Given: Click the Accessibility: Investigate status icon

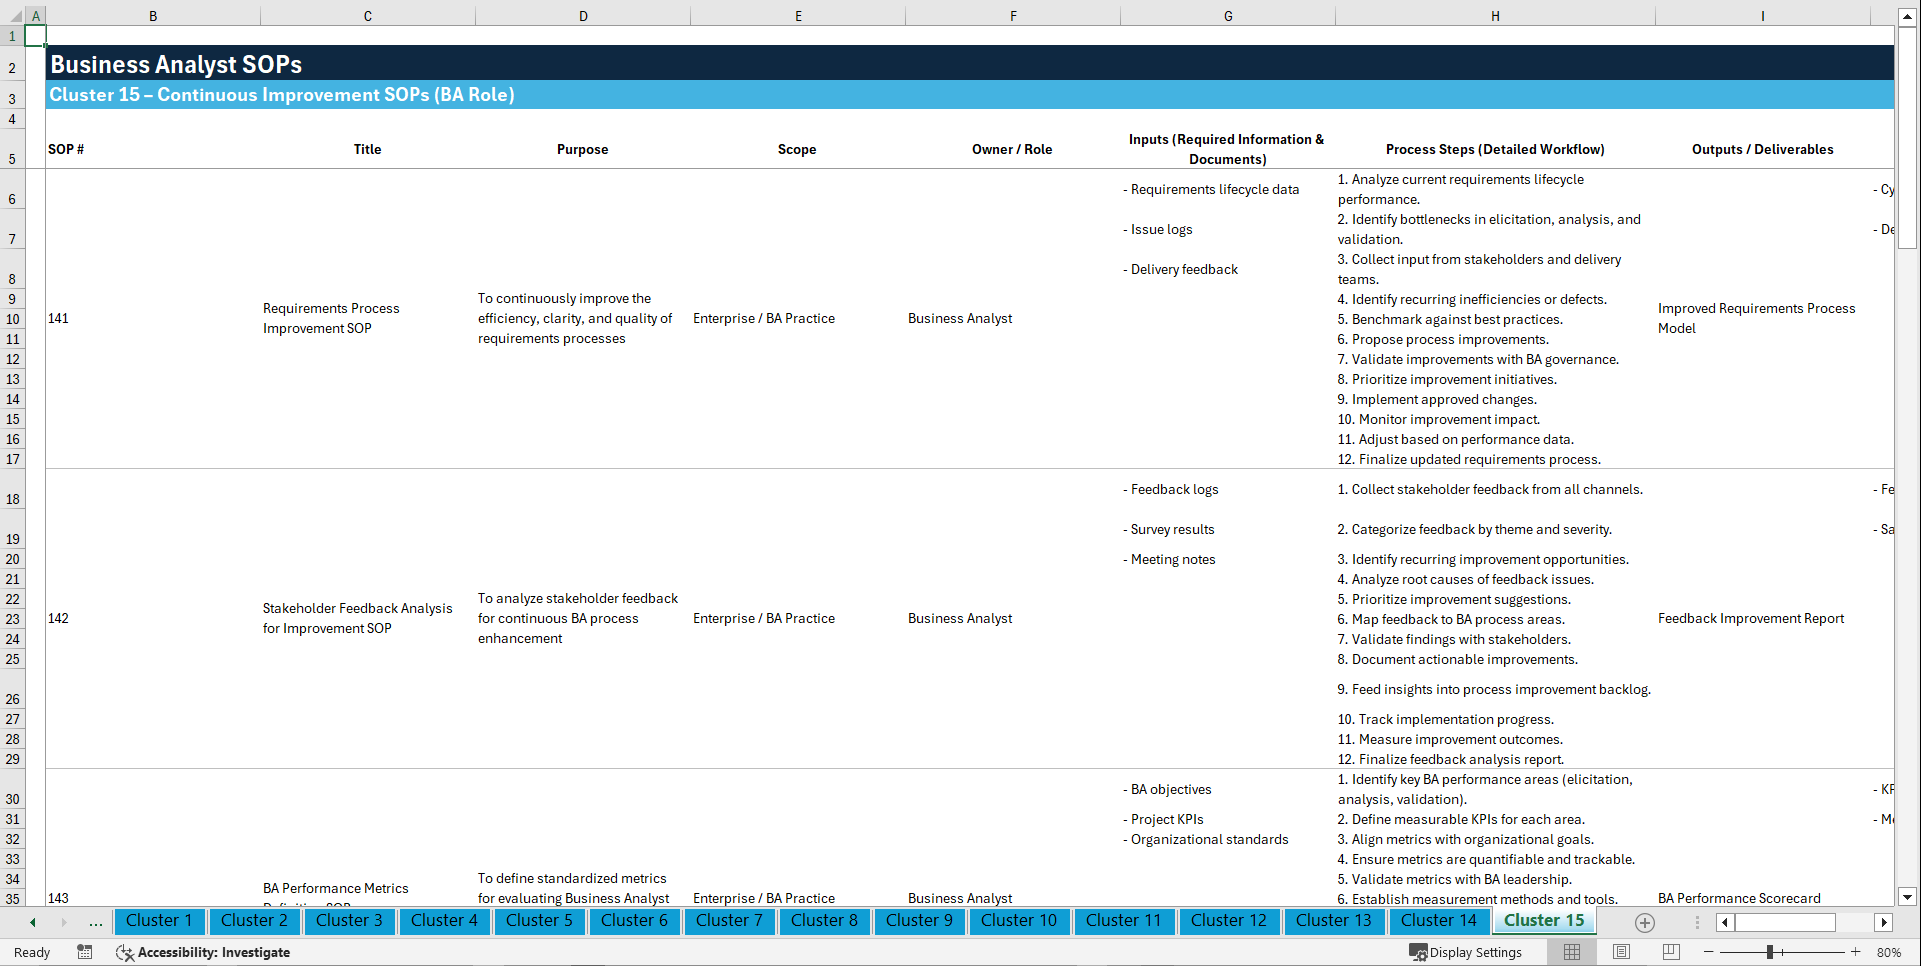Looking at the screenshot, I should point(125,952).
